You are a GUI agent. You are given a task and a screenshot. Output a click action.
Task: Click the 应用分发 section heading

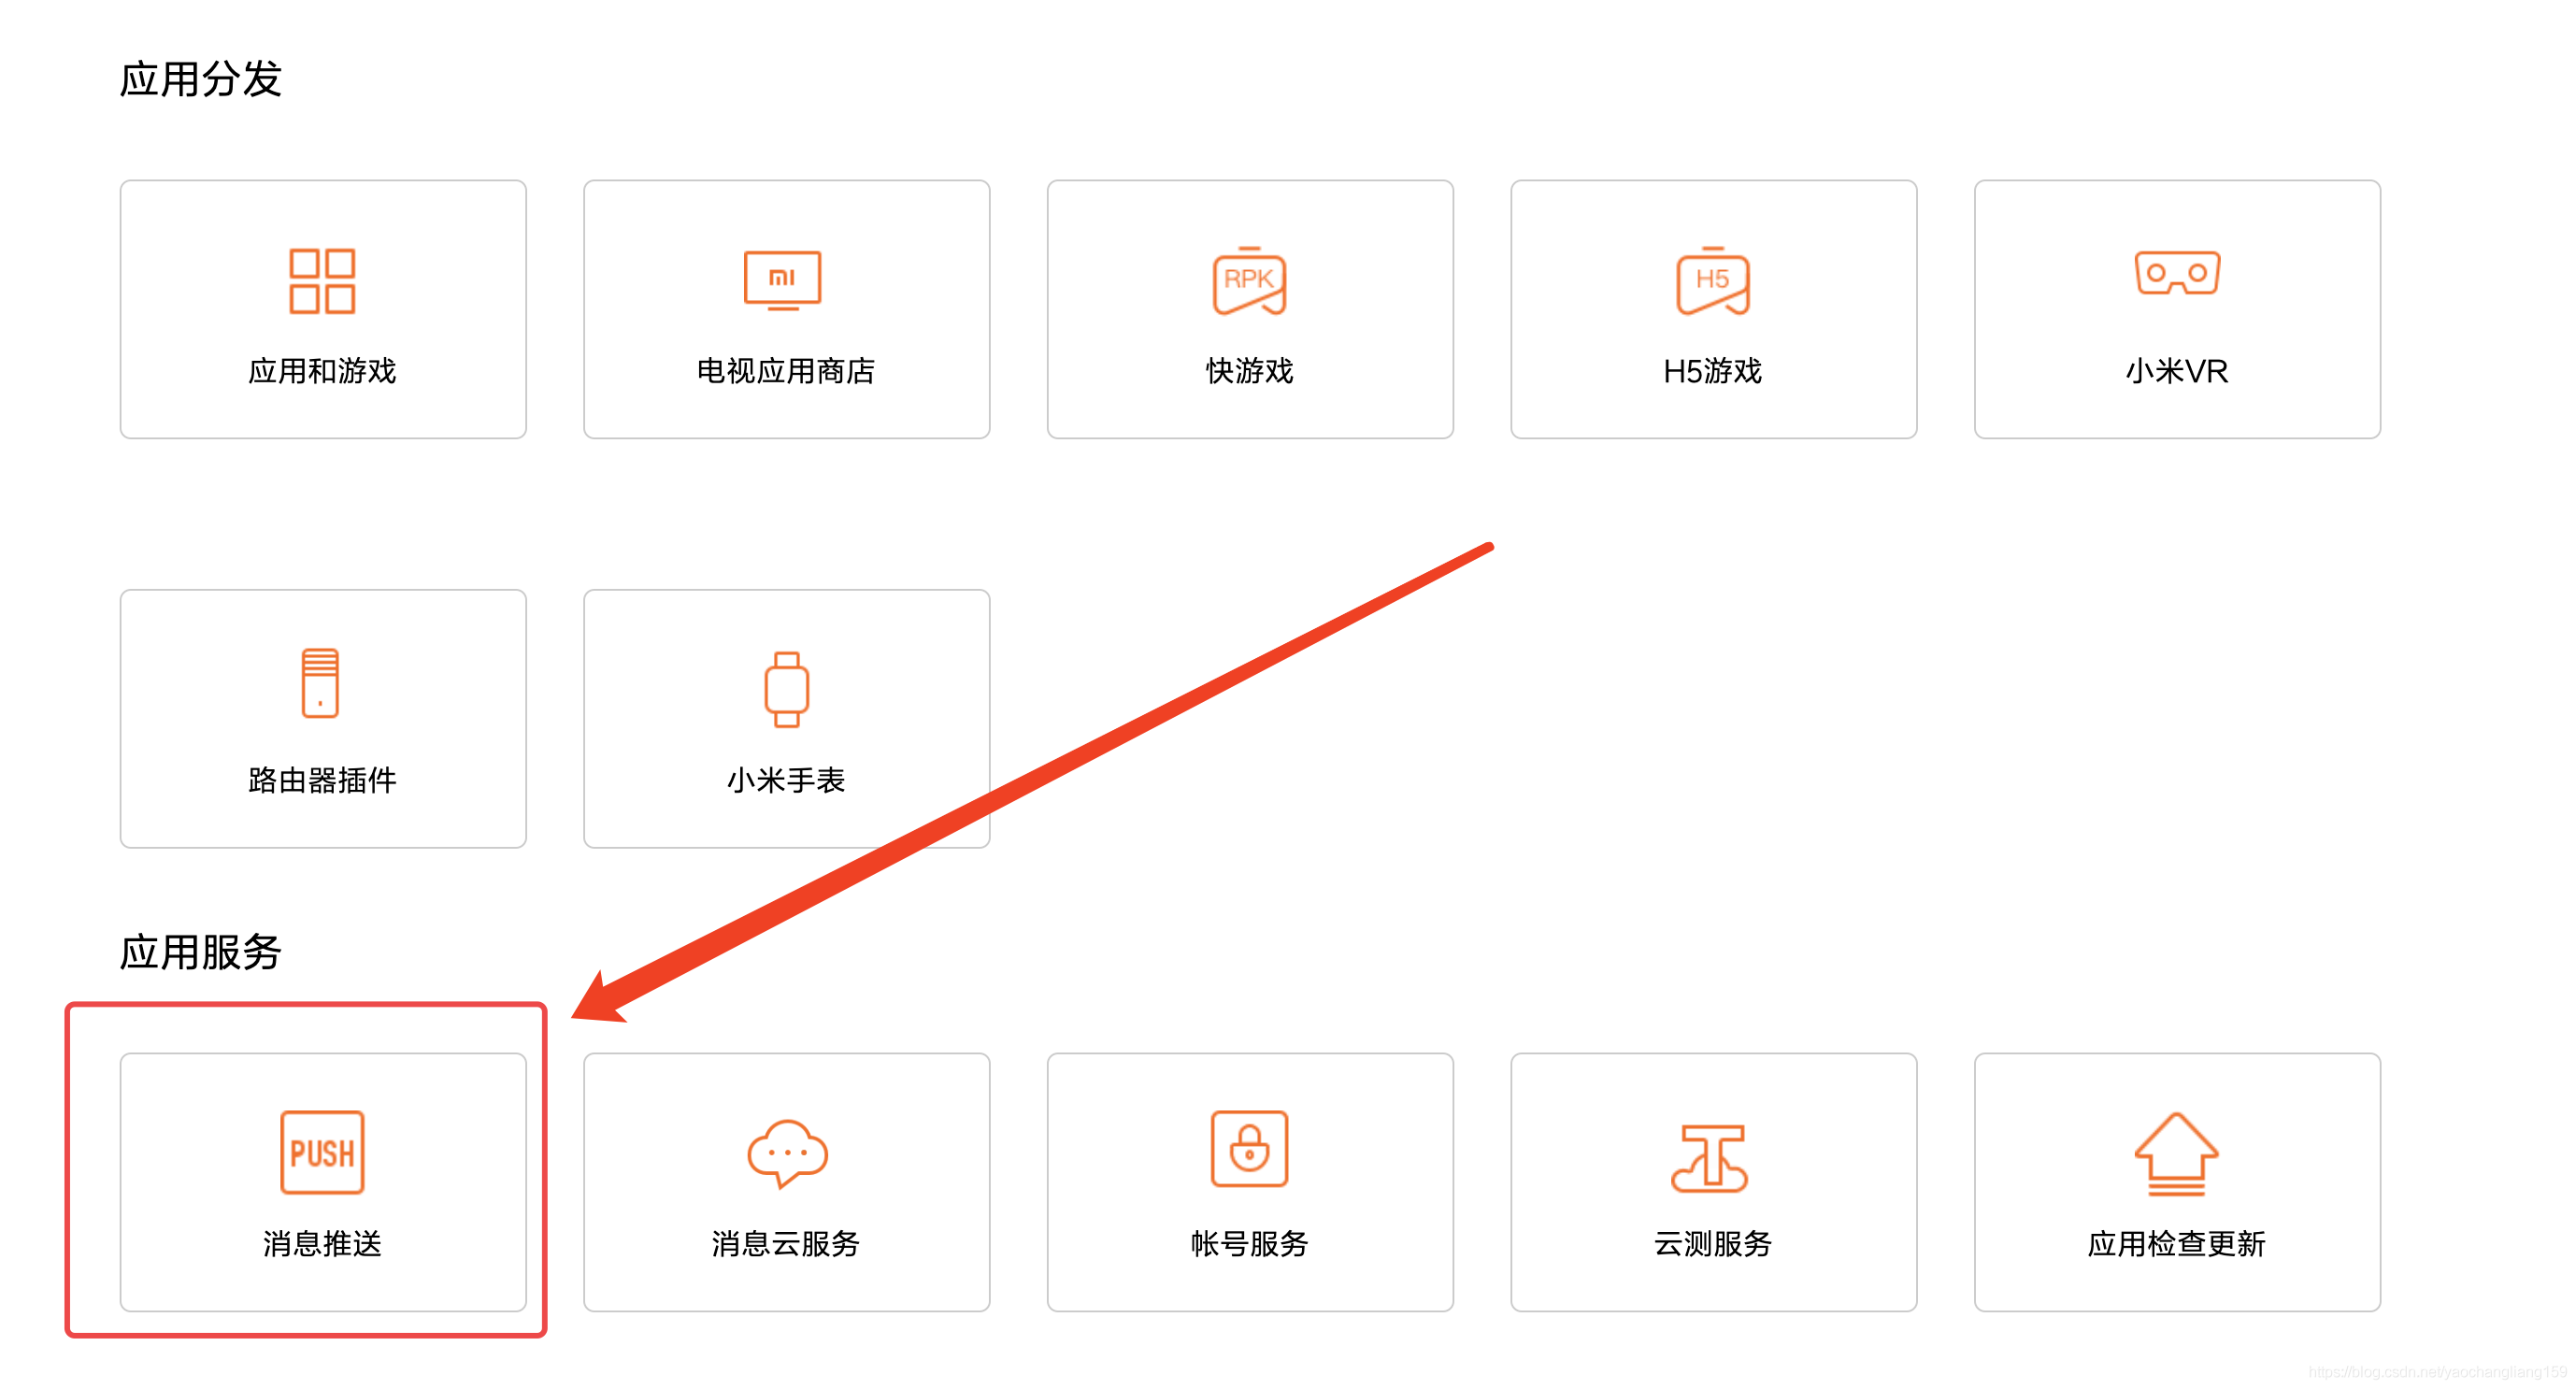(200, 79)
